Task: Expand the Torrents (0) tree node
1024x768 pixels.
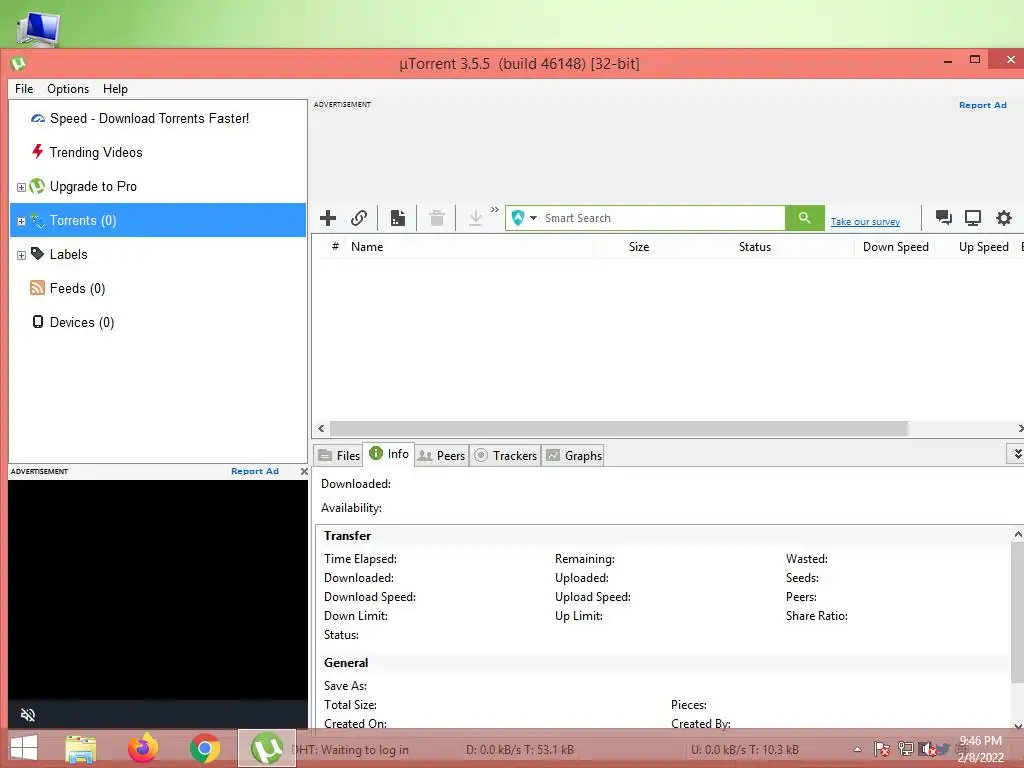Action: tap(21, 221)
